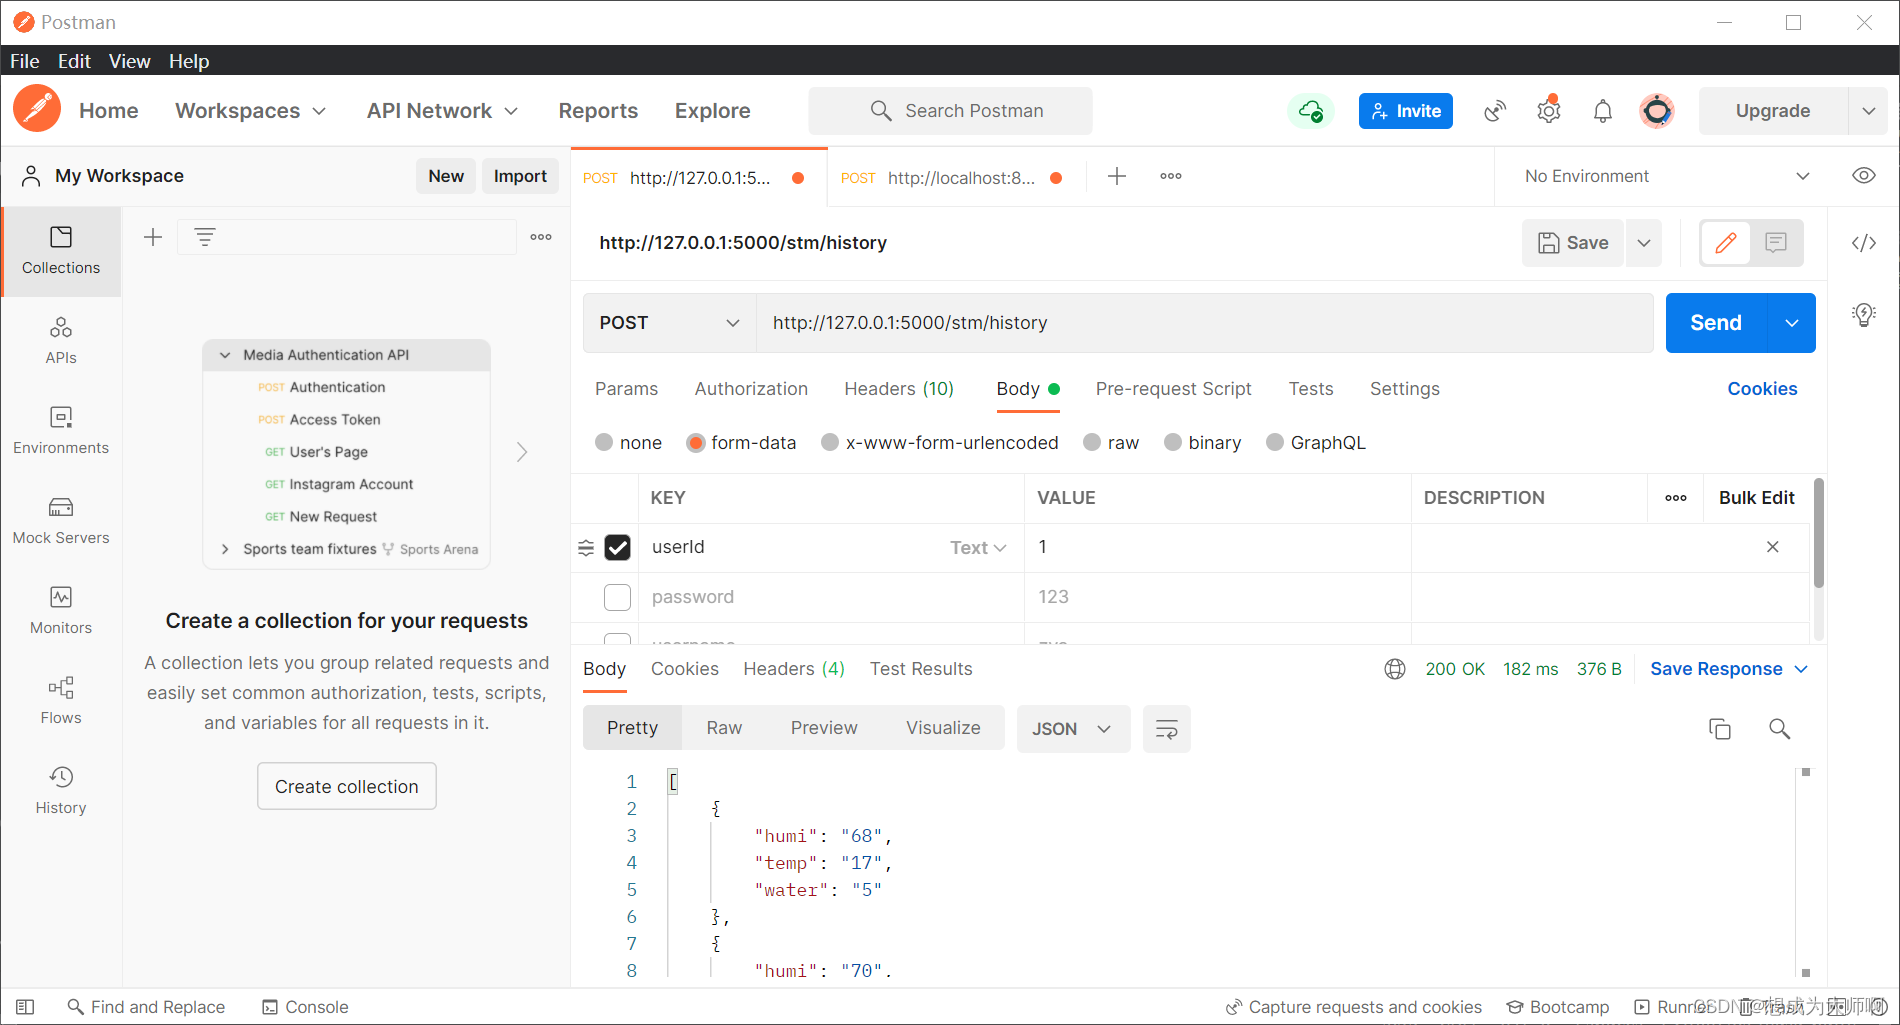The width and height of the screenshot is (1900, 1025).
Task: Open a new request tab with plus
Action: 1117,176
